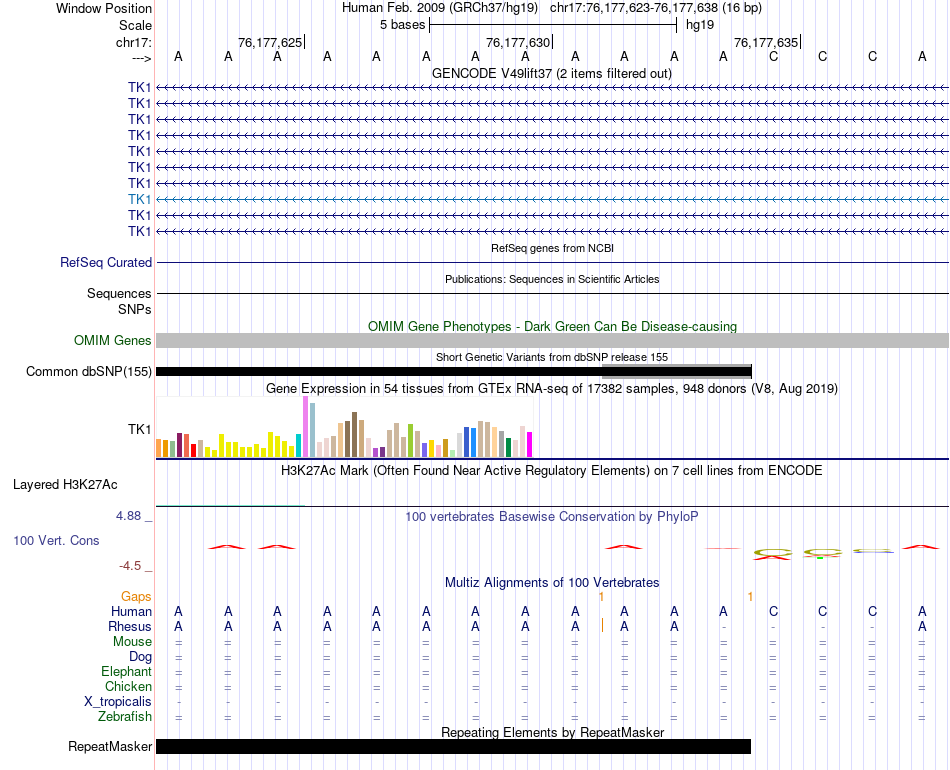Open 'Short Genetic Variants from dbSNP release 155' title
The height and width of the screenshot is (770, 950).
552,357
